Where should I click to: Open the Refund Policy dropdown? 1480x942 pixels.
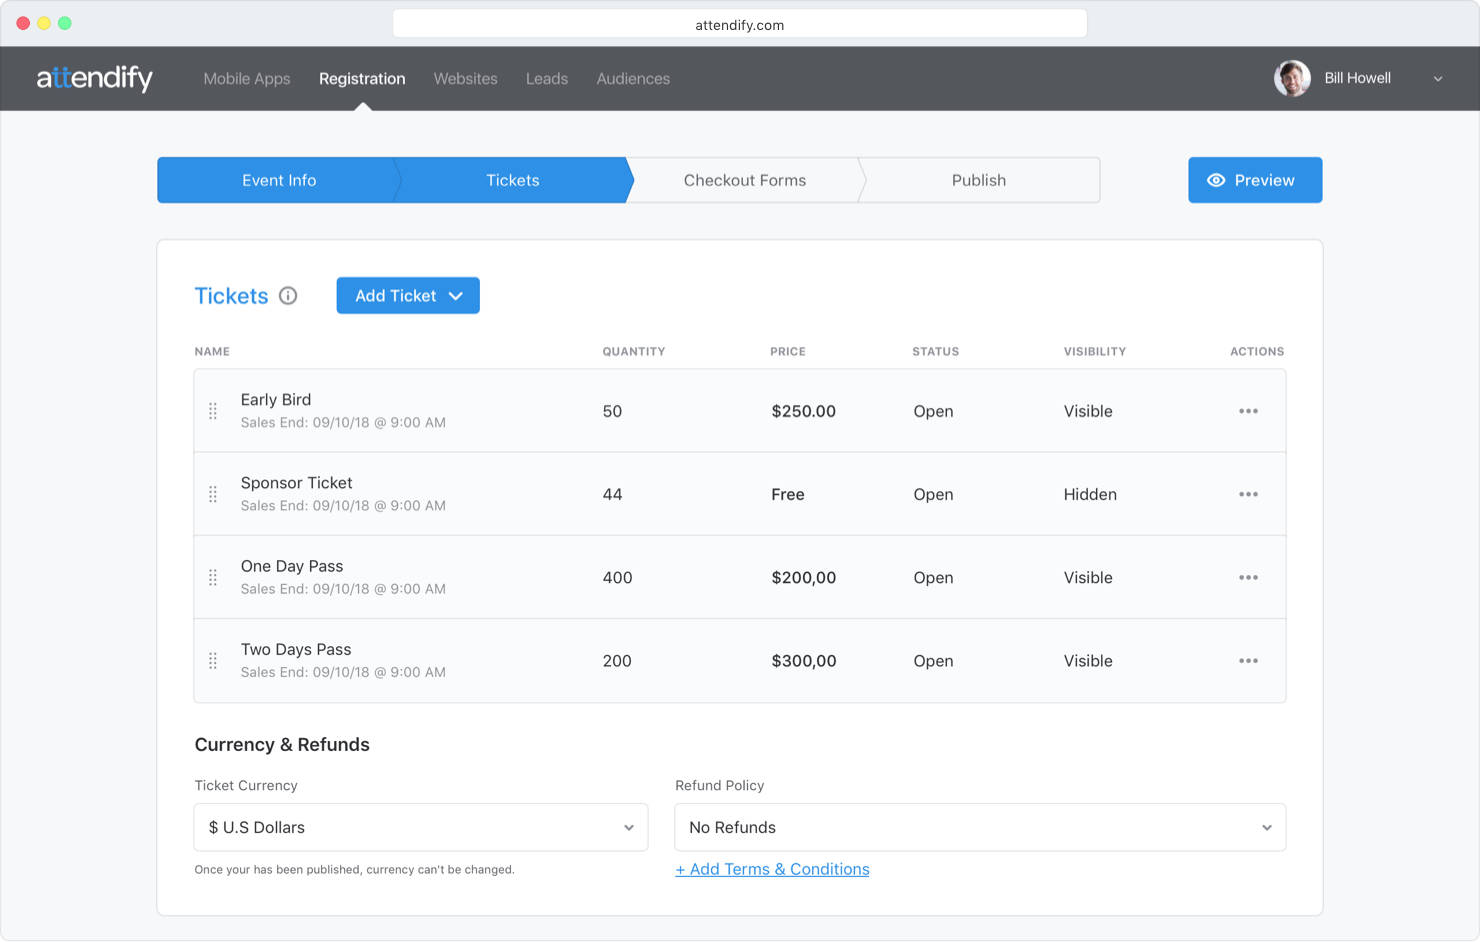click(979, 827)
